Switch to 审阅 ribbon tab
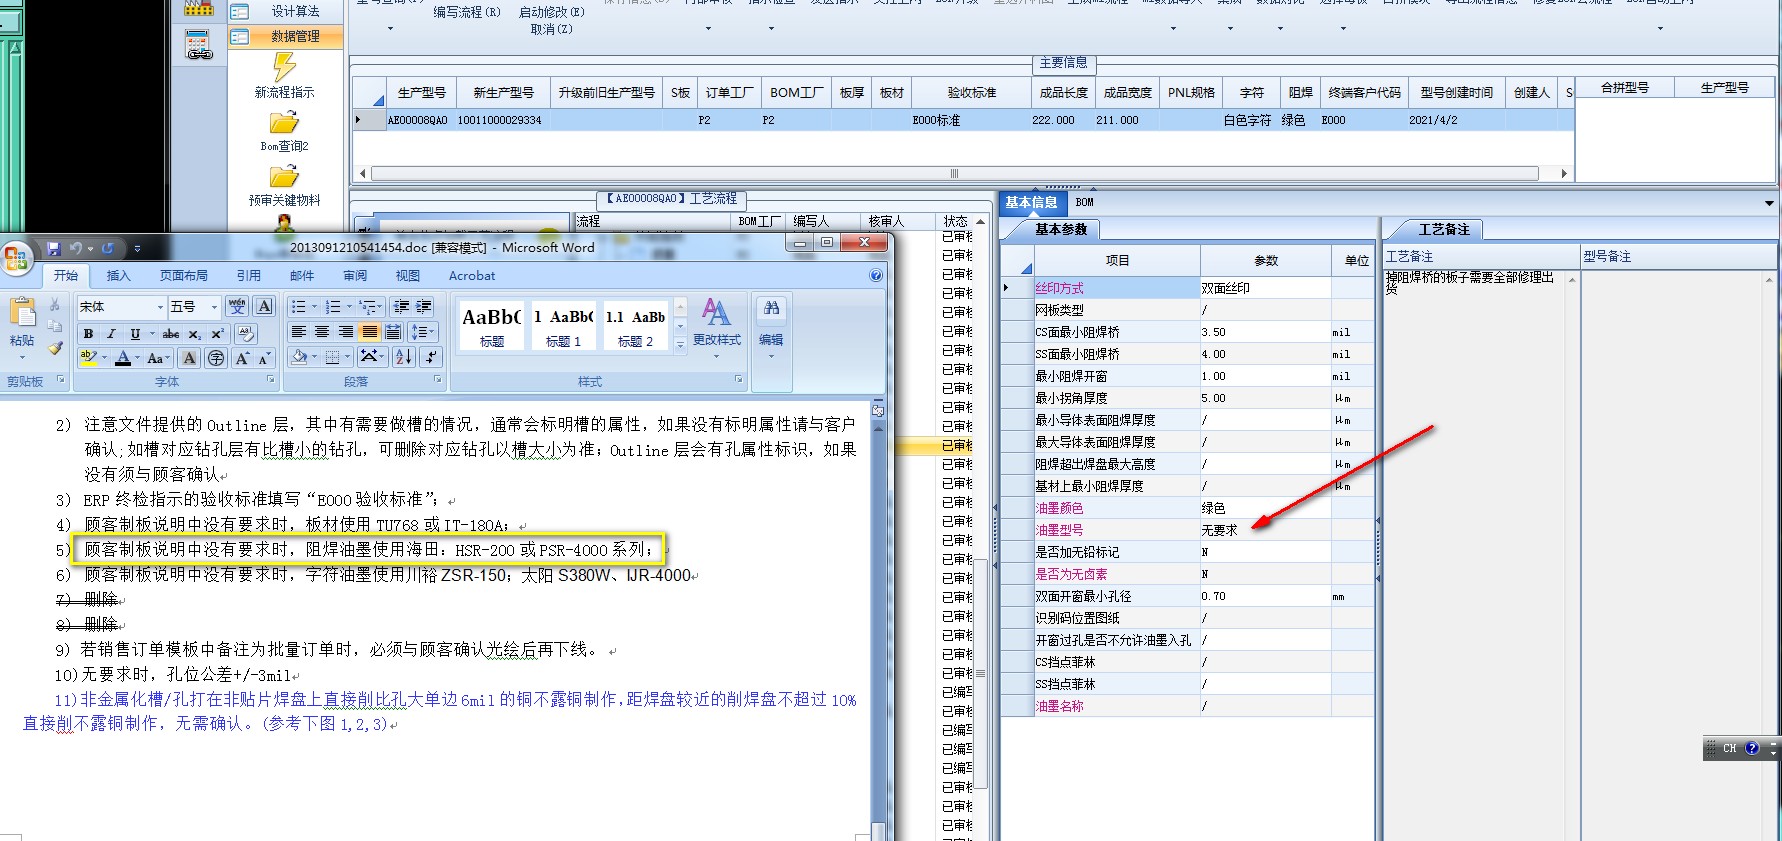The height and width of the screenshot is (841, 1782). (x=355, y=276)
